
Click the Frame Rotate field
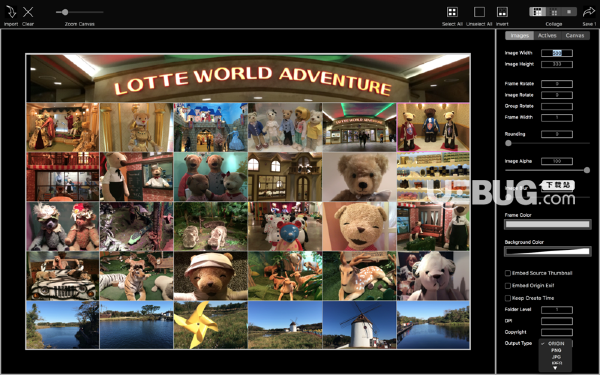point(557,84)
